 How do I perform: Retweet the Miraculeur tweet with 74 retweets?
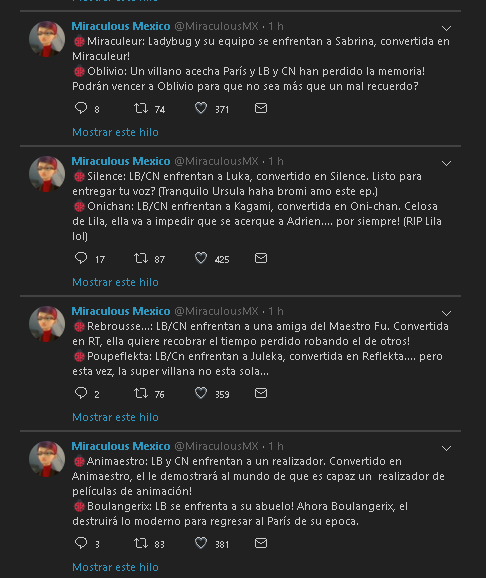(x=141, y=108)
